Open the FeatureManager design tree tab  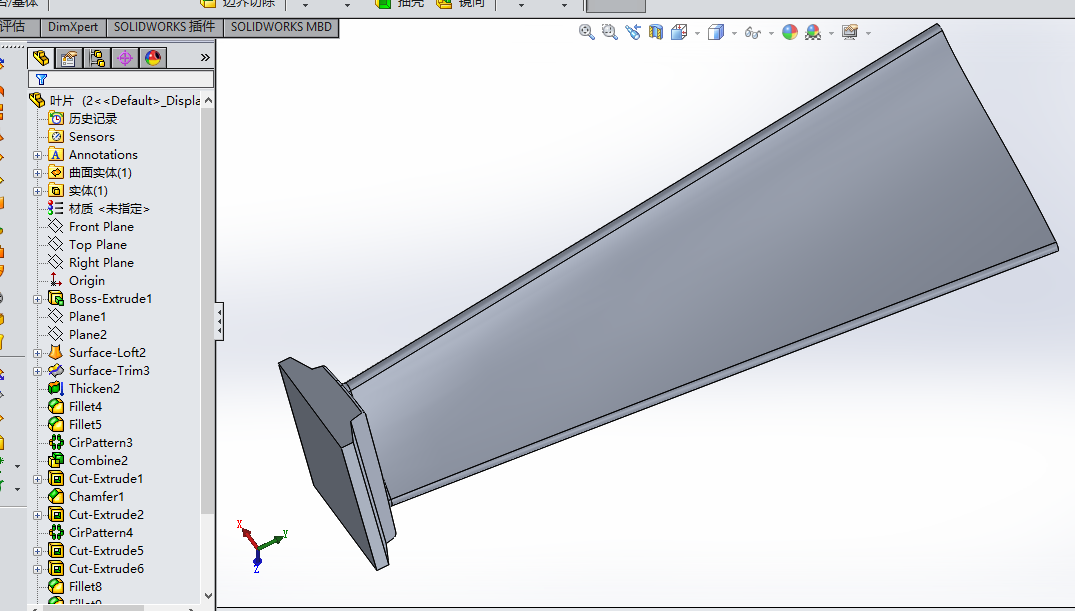click(x=41, y=58)
